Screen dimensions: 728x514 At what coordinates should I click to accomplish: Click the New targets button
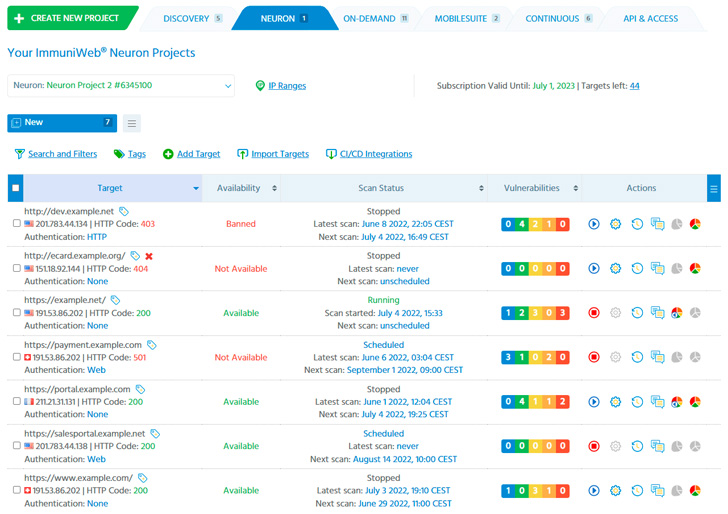(x=62, y=123)
